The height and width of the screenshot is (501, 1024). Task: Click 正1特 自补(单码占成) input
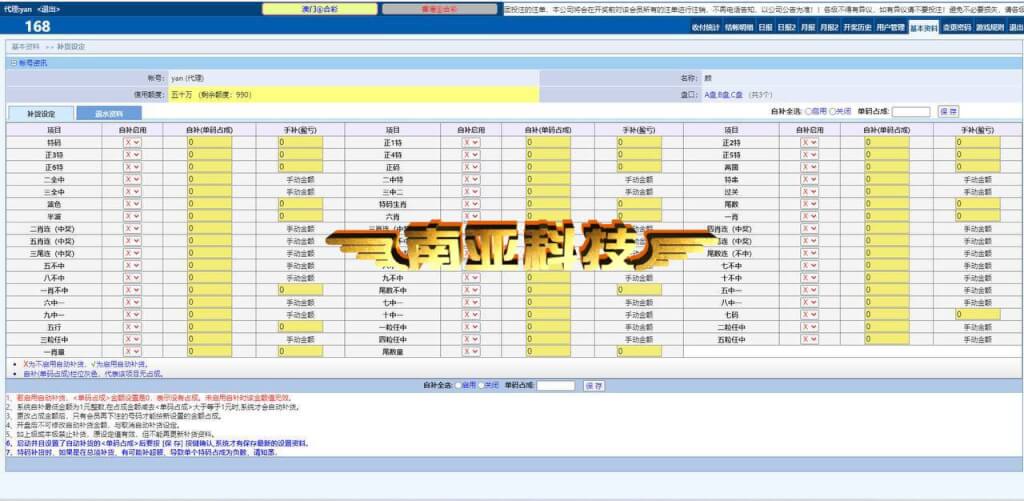pos(549,142)
